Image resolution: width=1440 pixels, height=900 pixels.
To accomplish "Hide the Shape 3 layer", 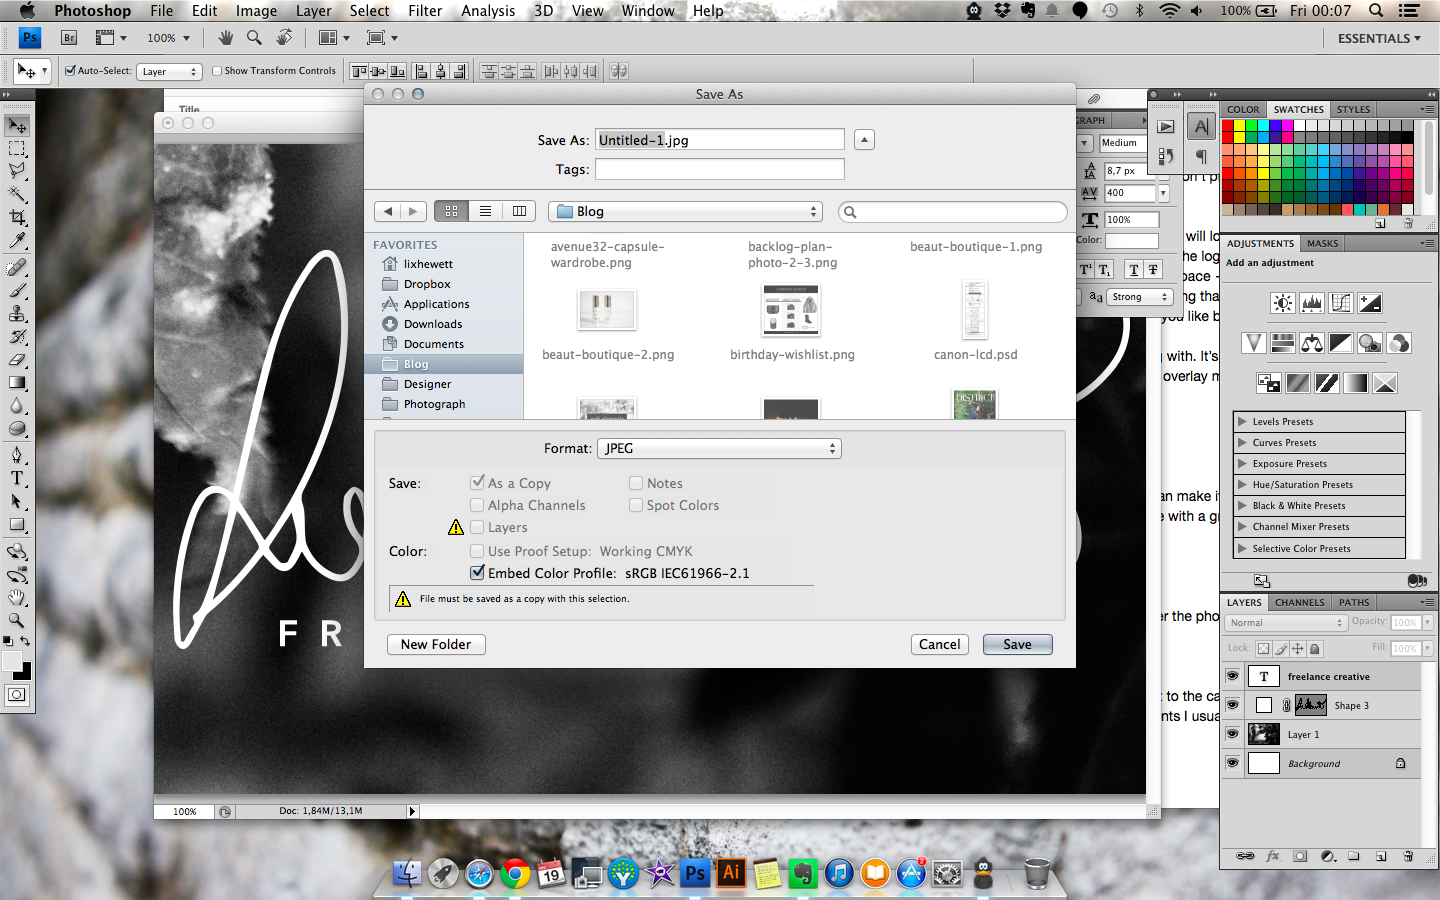I will 1232,705.
